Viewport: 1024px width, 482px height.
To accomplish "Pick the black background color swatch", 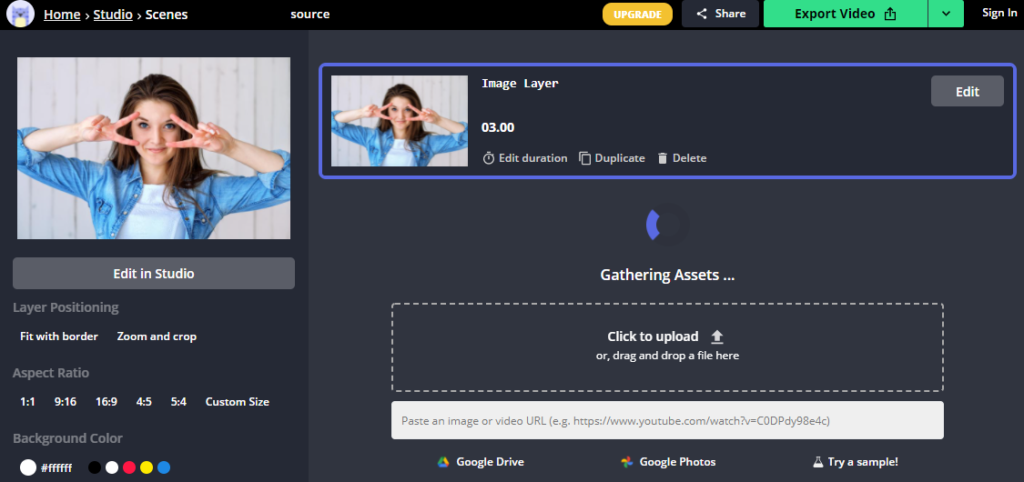I will pyautogui.click(x=95, y=468).
